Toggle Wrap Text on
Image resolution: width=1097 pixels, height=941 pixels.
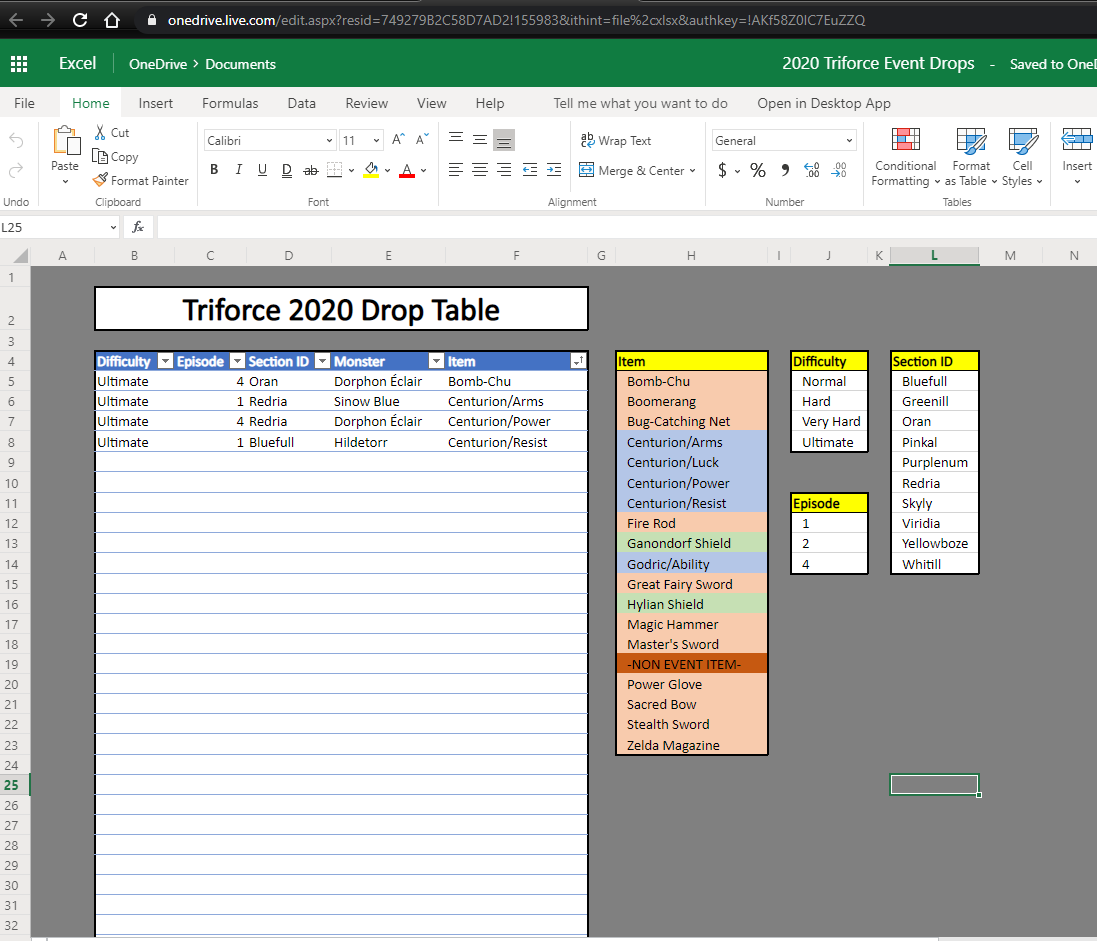pyautogui.click(x=616, y=141)
